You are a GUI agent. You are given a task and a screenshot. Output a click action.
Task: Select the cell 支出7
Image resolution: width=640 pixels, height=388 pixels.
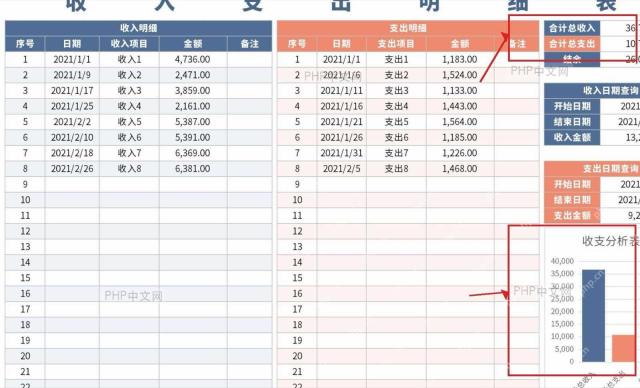(x=396, y=153)
